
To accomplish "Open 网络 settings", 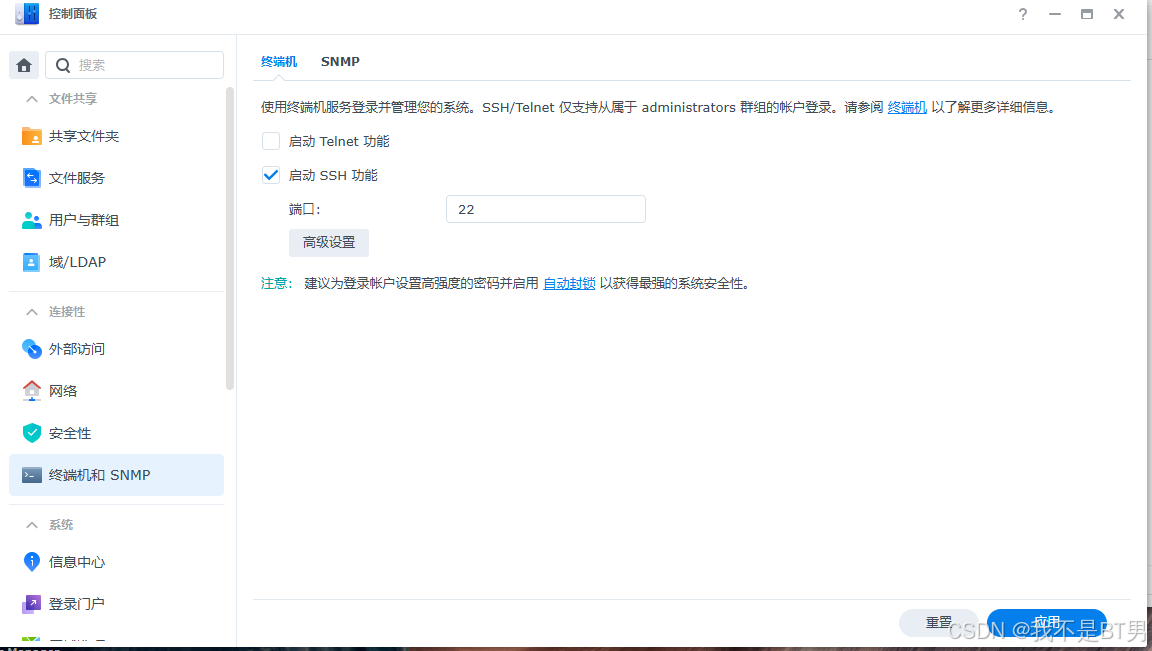I will tap(62, 390).
